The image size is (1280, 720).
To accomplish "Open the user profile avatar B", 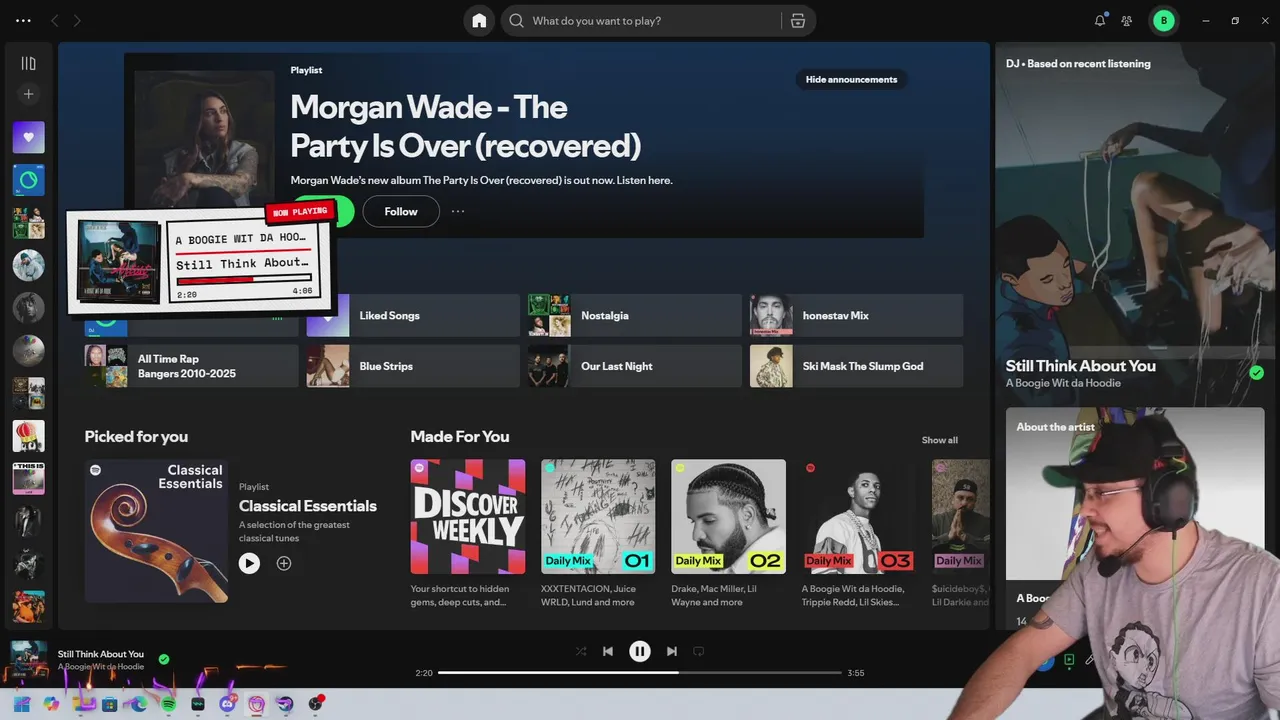I will [1164, 20].
